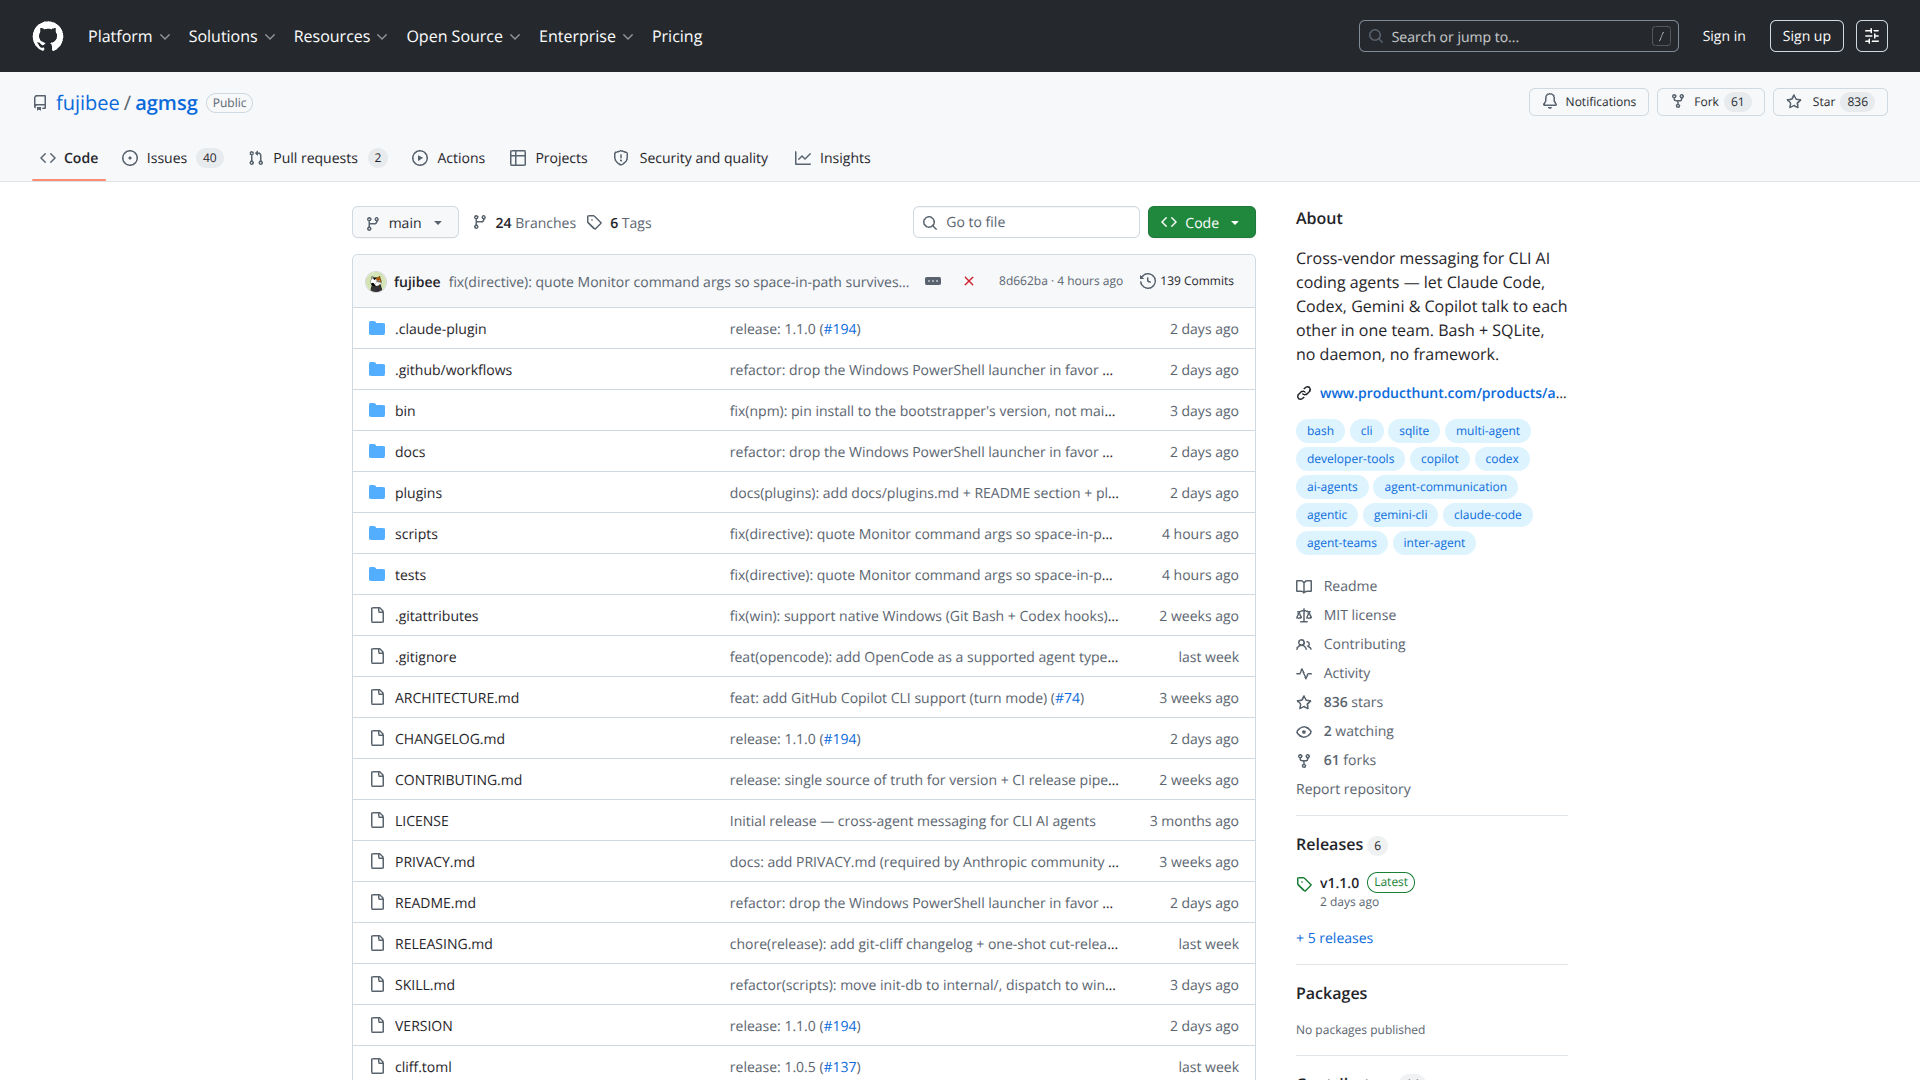Image resolution: width=1920 pixels, height=1080 pixels.
Task: Open the 24 Branches list
Action: pyautogui.click(x=524, y=223)
